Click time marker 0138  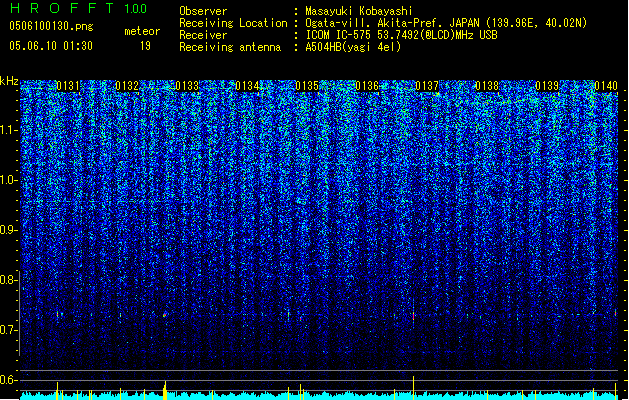[x=487, y=86]
